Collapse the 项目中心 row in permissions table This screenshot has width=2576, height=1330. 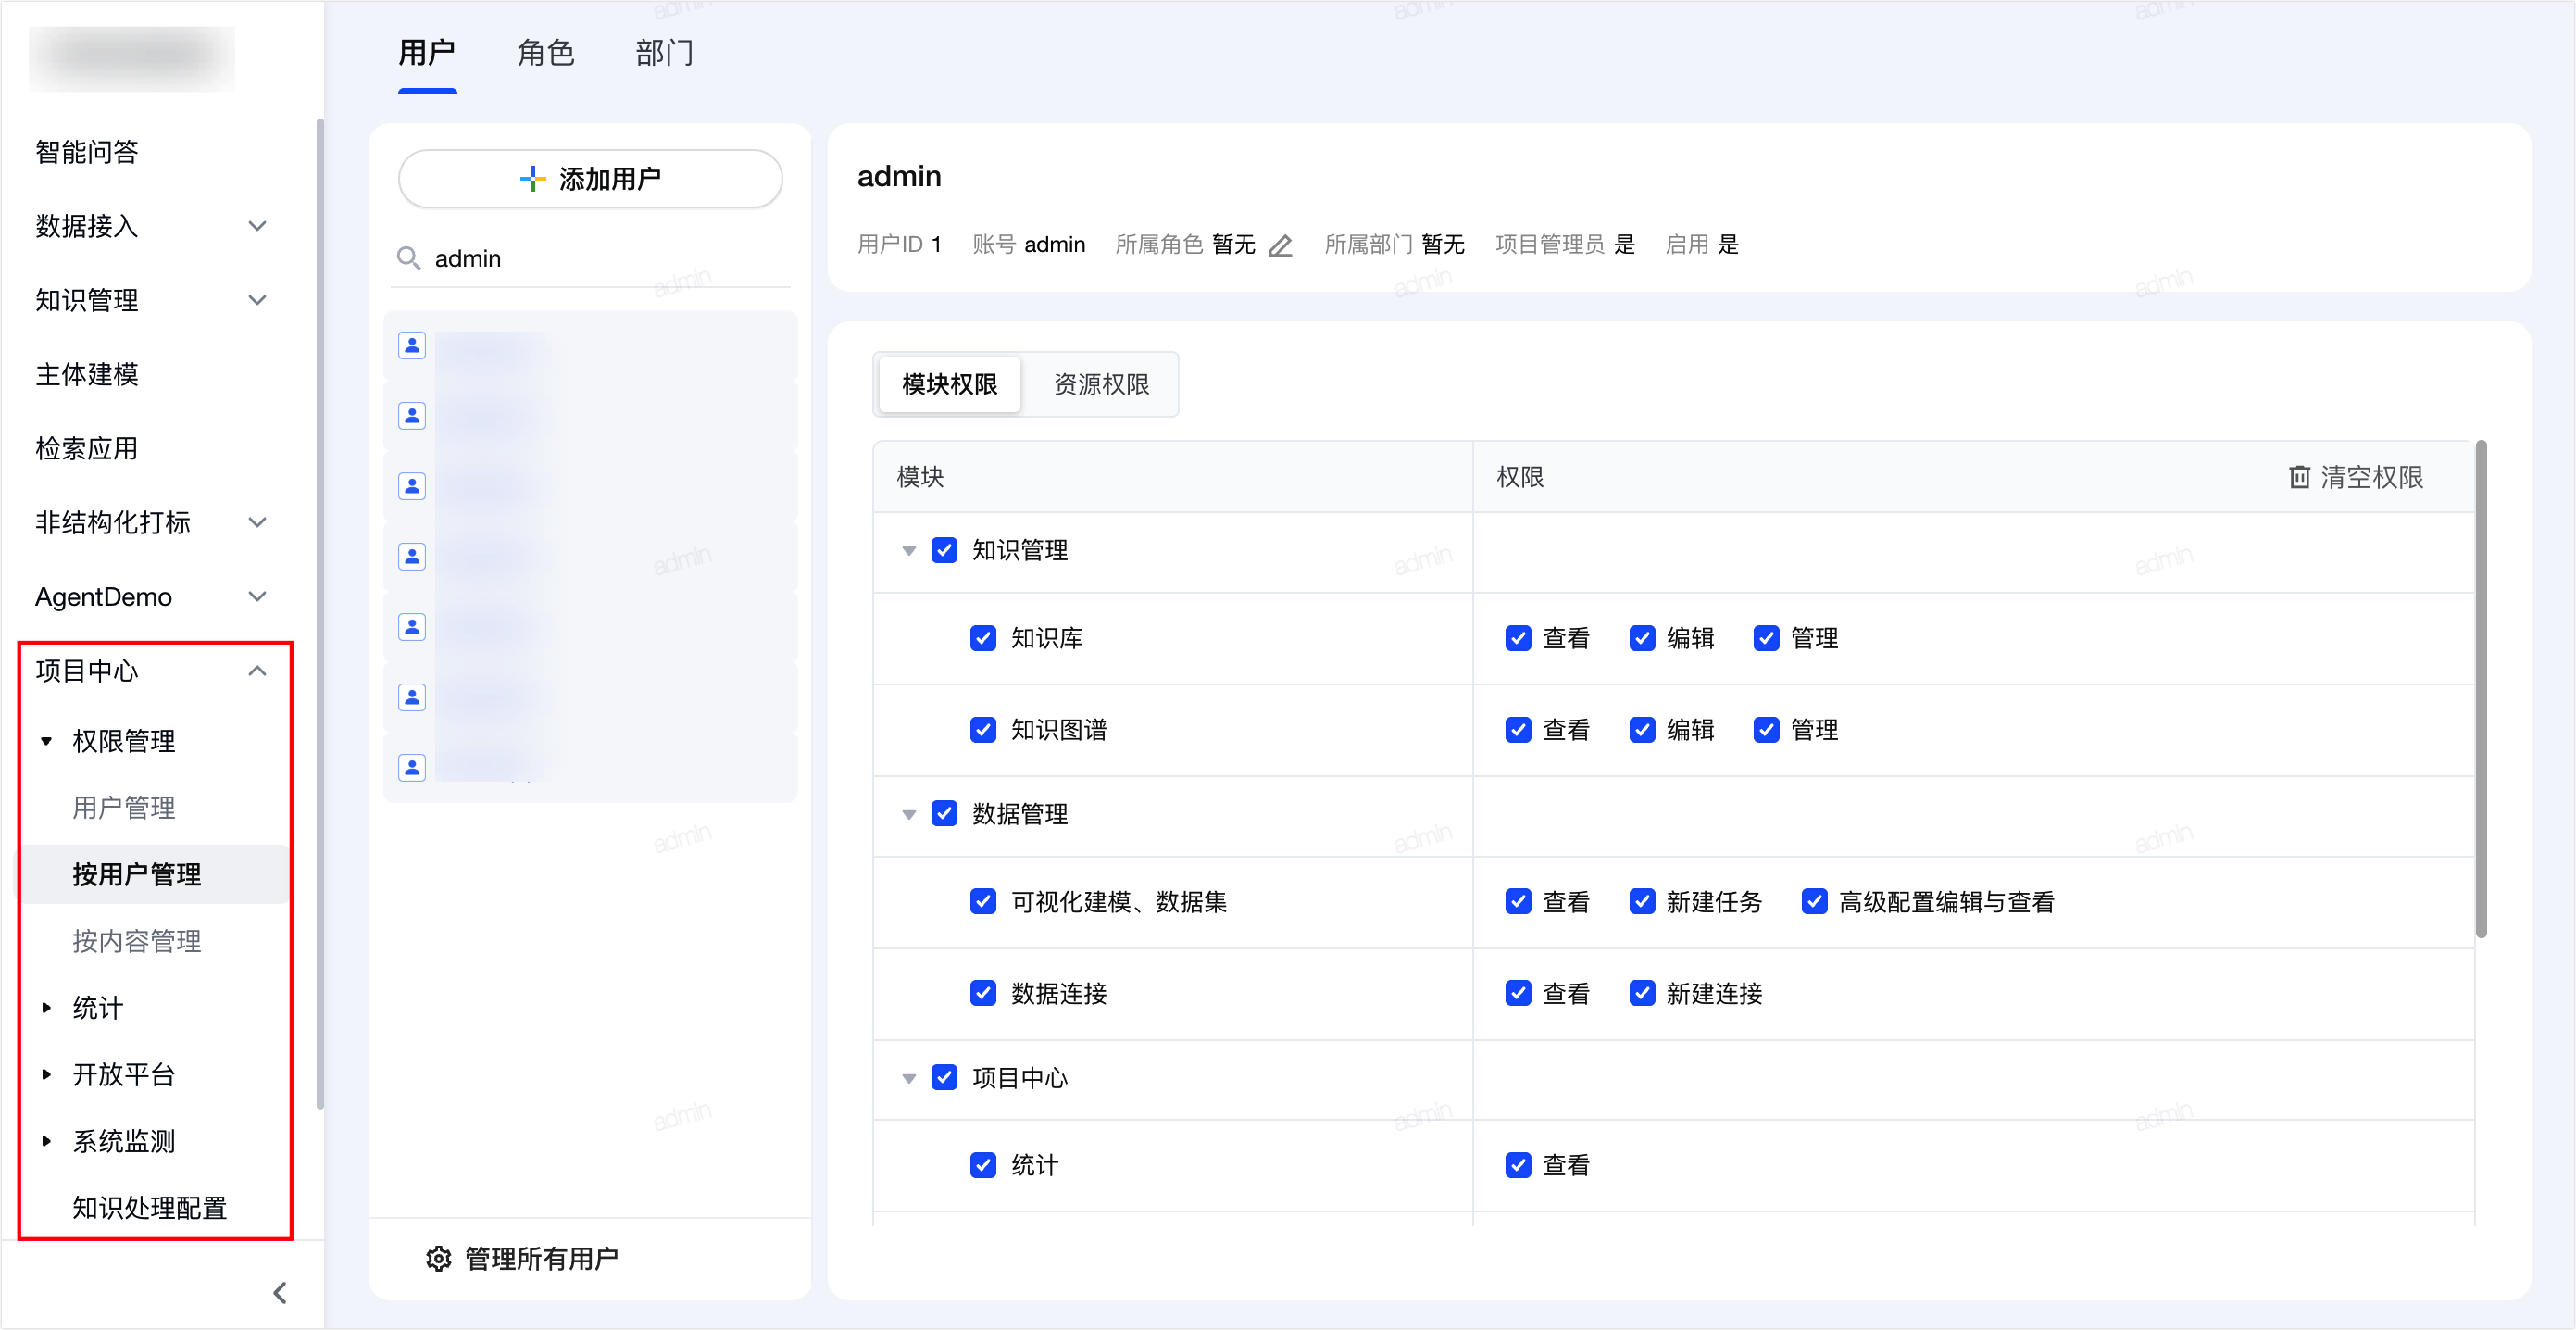coord(909,1079)
